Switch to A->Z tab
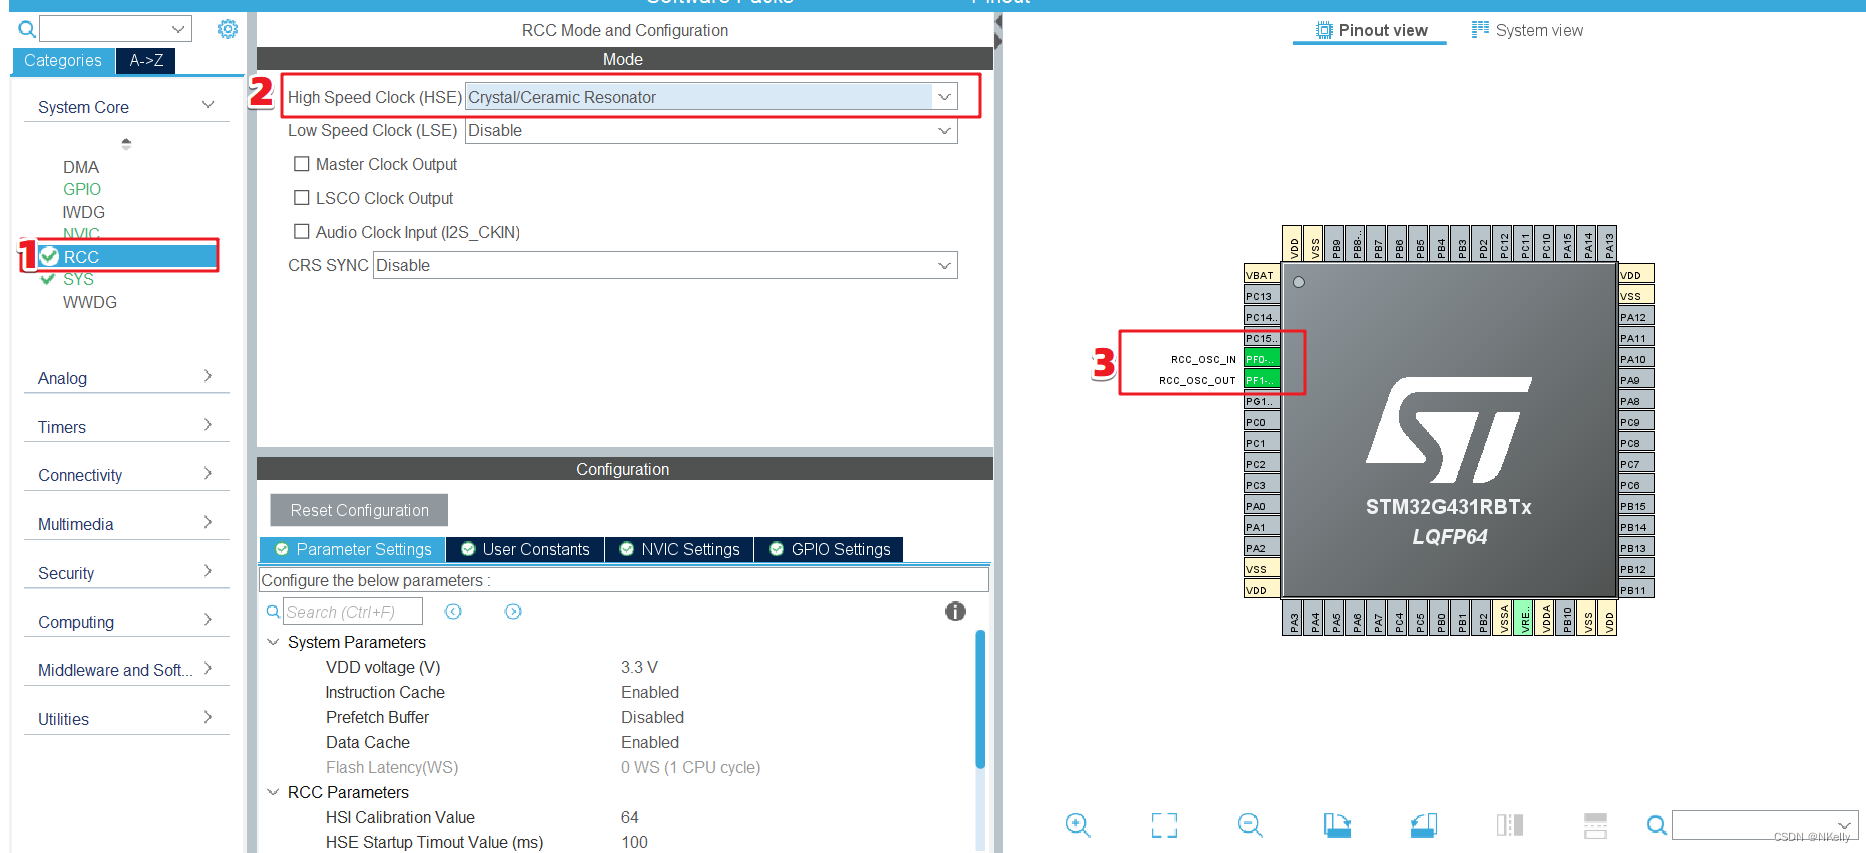This screenshot has height=853, width=1866. [146, 61]
